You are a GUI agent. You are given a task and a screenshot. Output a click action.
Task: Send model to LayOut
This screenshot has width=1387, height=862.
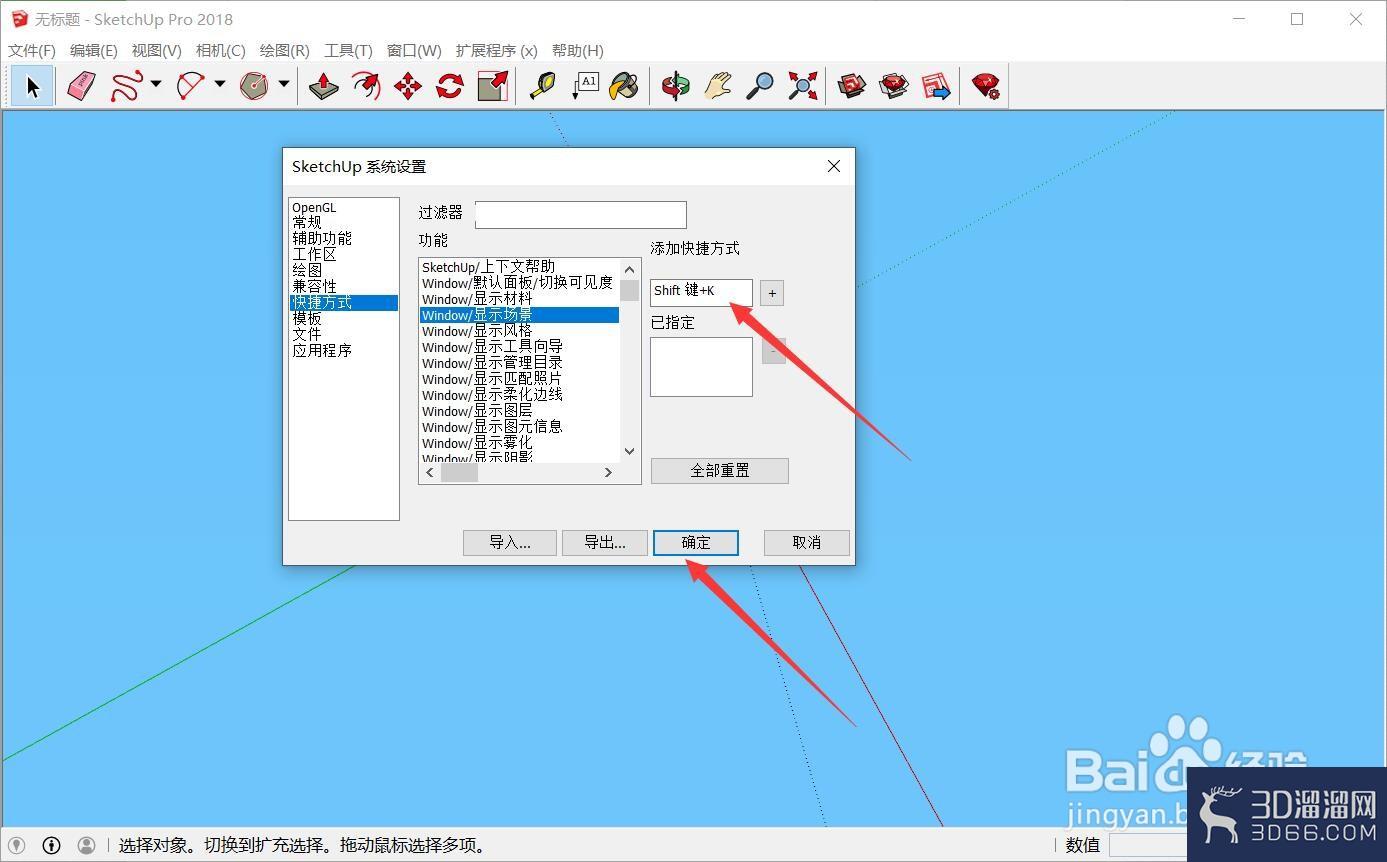[936, 86]
